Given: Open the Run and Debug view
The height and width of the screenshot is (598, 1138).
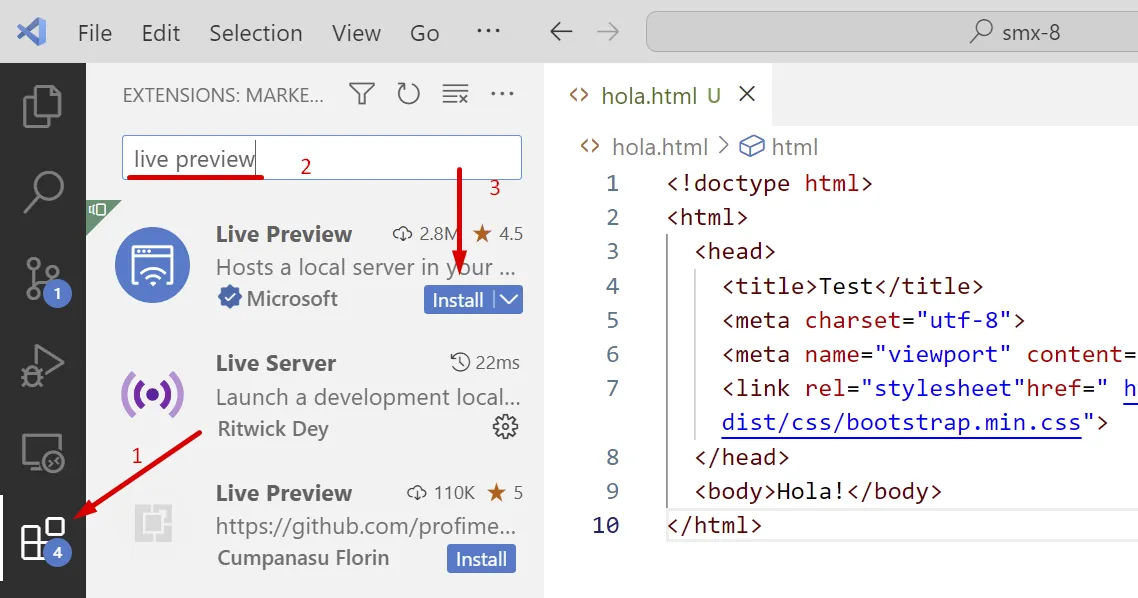Looking at the screenshot, I should pos(42,366).
